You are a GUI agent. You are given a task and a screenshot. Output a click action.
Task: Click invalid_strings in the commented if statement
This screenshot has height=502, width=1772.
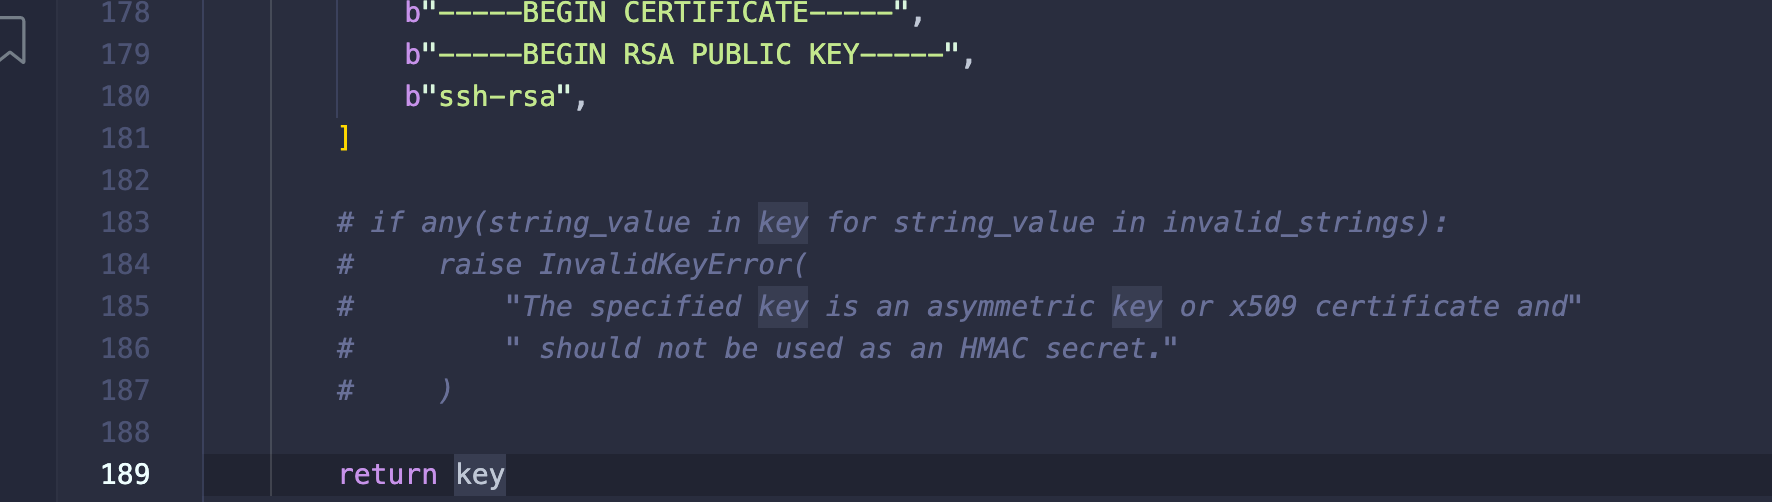pos(1289,222)
